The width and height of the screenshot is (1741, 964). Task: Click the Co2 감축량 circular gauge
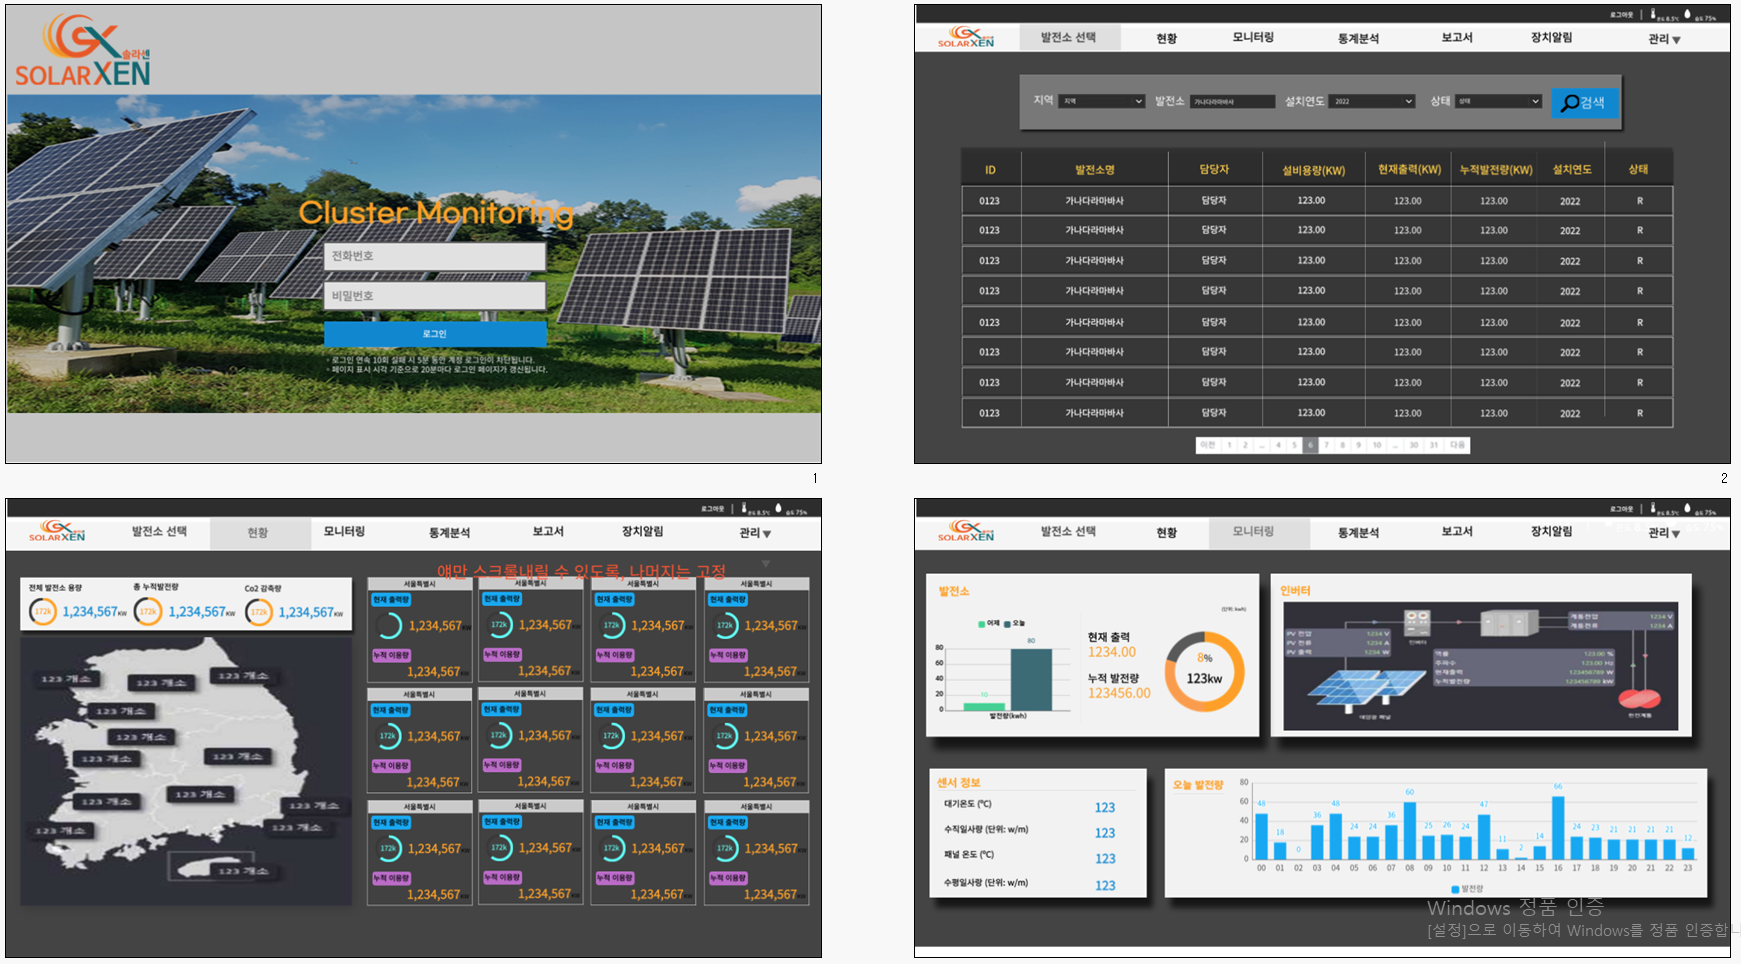pos(259,611)
